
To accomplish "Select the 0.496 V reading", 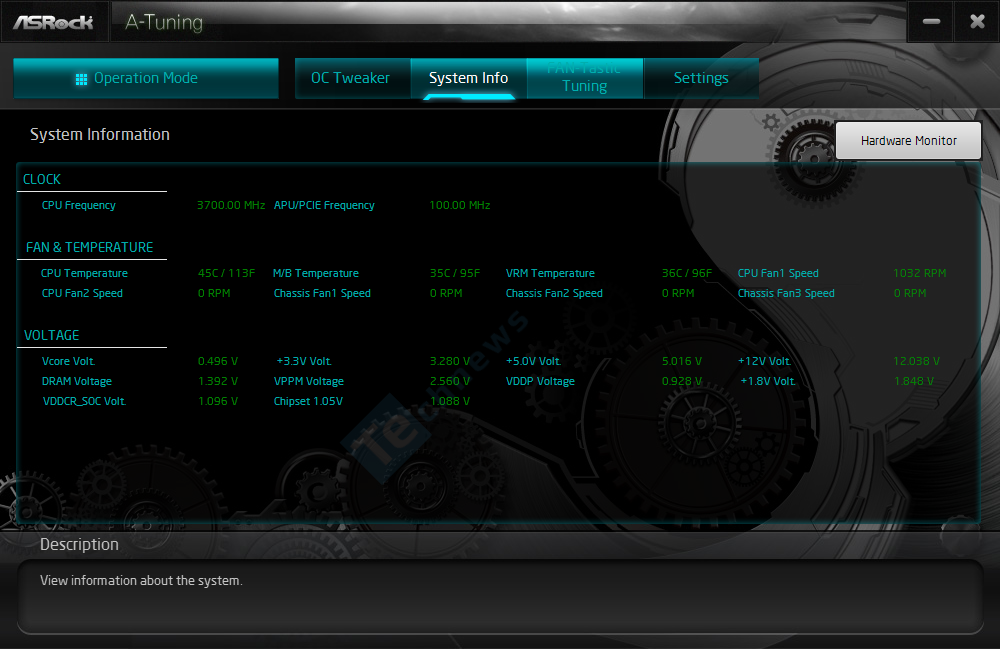I will tap(218, 361).
